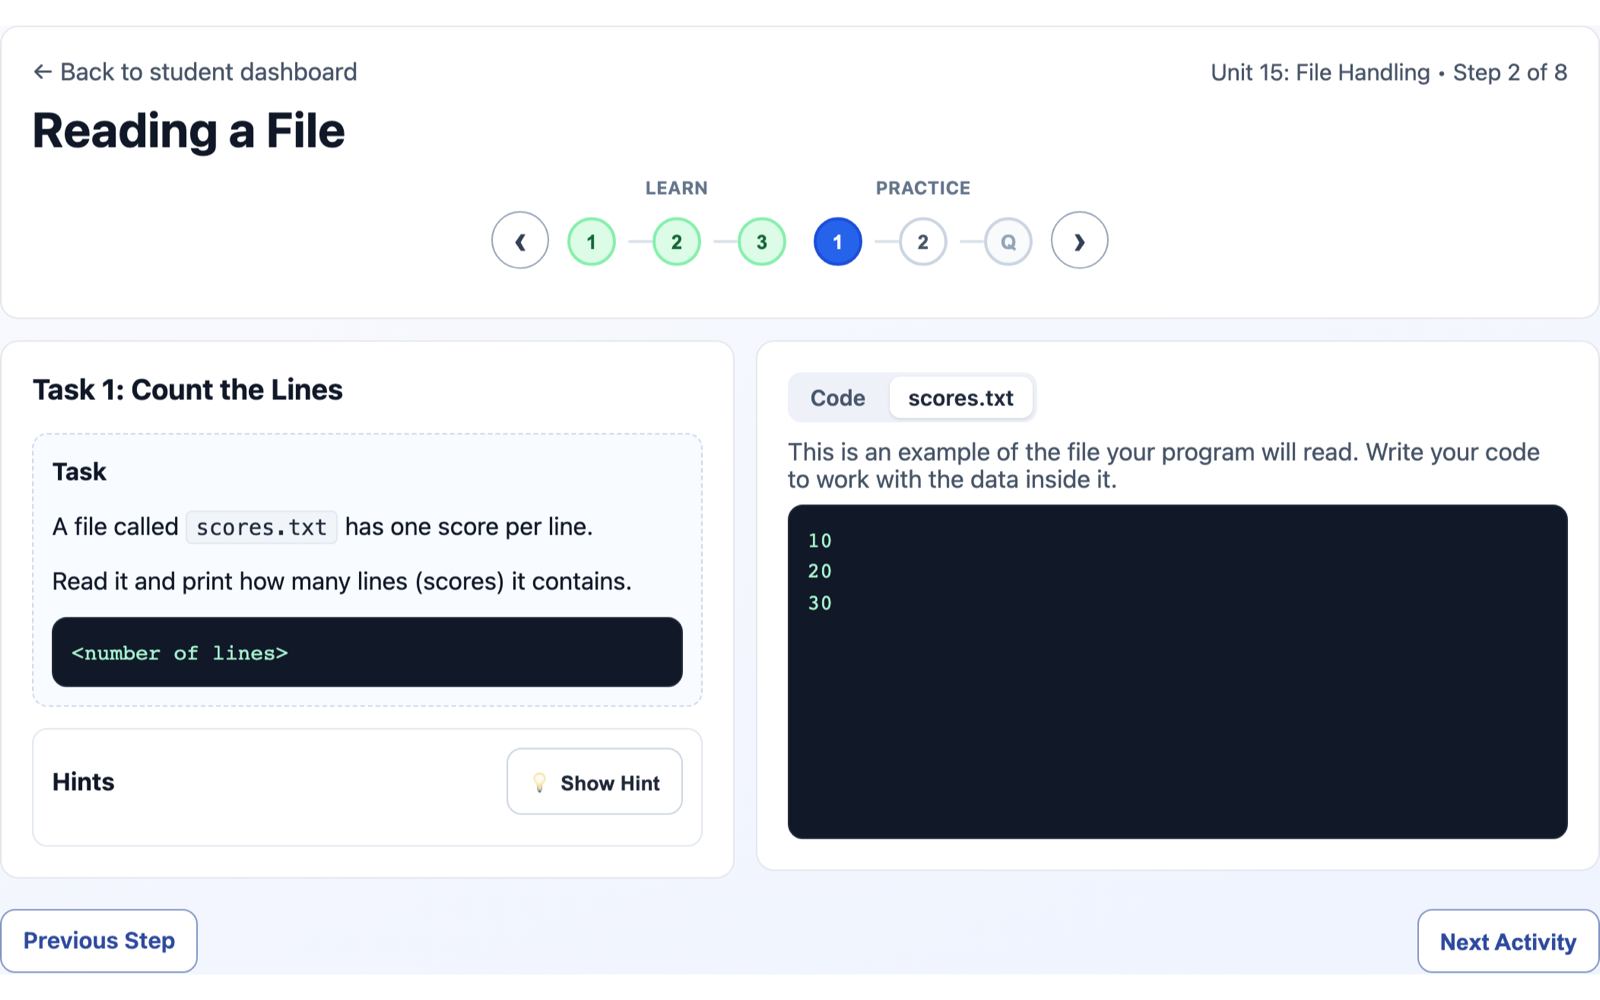Open the Quiz step marked Q
The width and height of the screenshot is (1600, 1000).
point(1008,242)
